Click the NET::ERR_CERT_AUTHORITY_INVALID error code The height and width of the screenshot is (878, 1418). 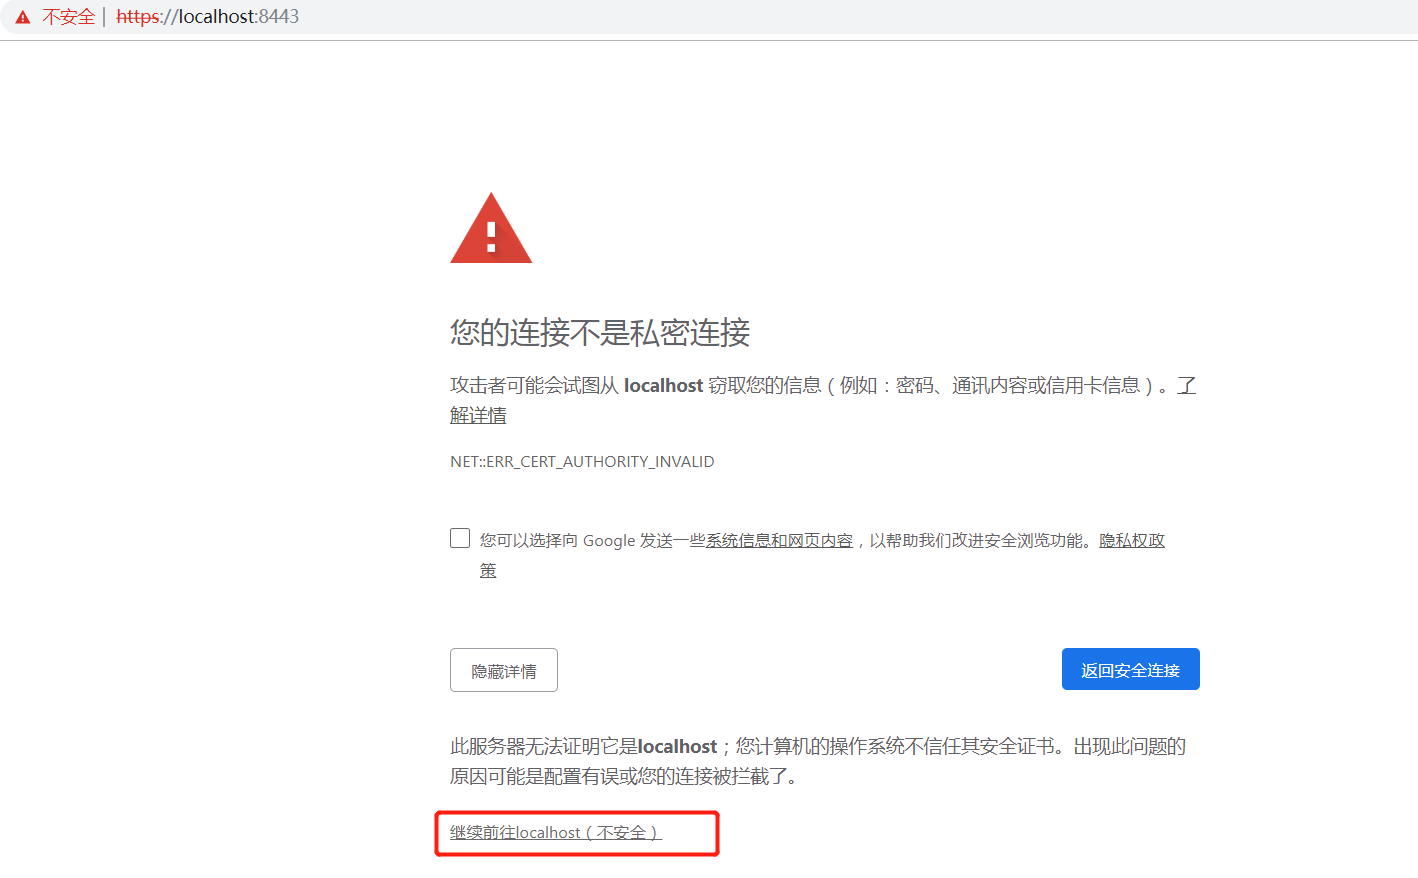click(x=582, y=461)
